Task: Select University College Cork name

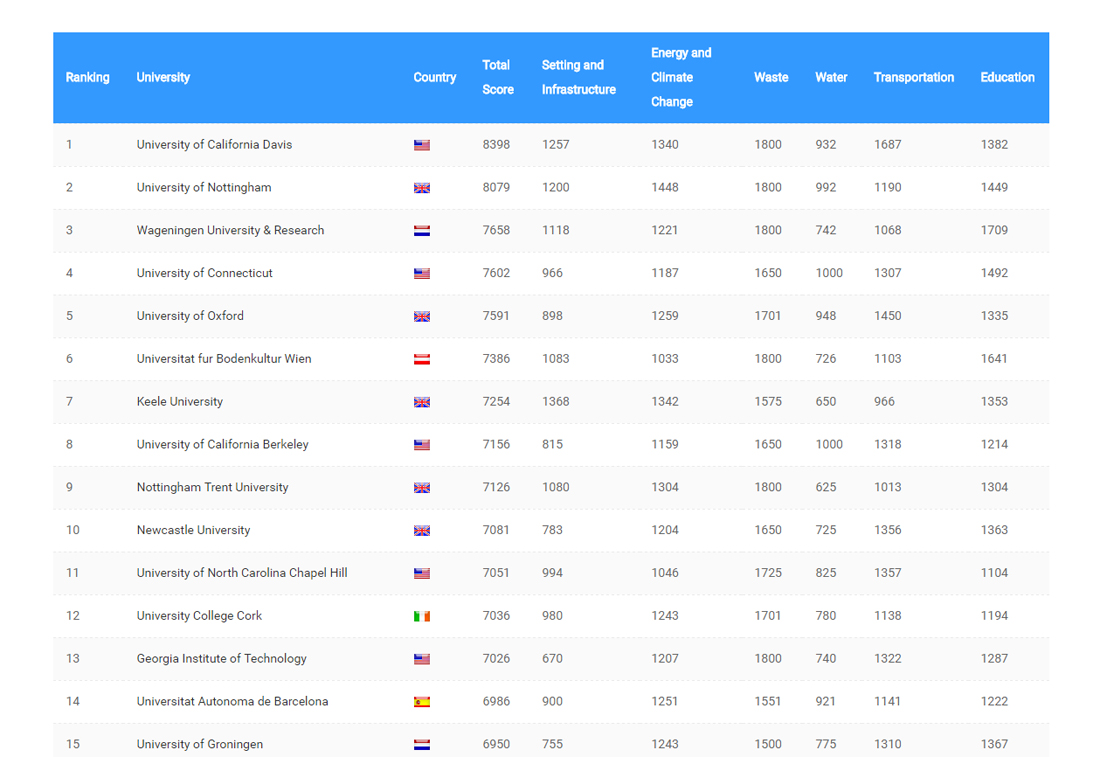Action: (x=199, y=615)
